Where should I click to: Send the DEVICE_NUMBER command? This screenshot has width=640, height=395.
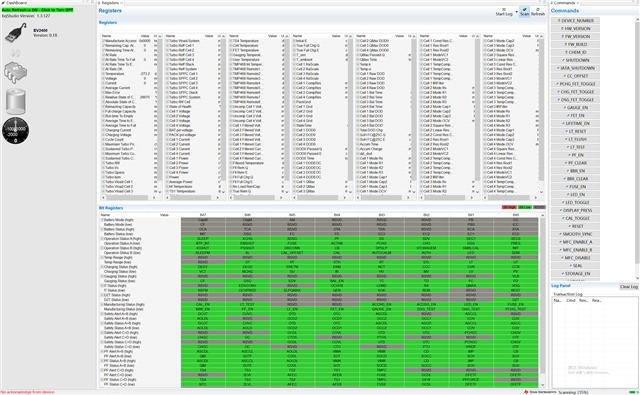(575, 20)
